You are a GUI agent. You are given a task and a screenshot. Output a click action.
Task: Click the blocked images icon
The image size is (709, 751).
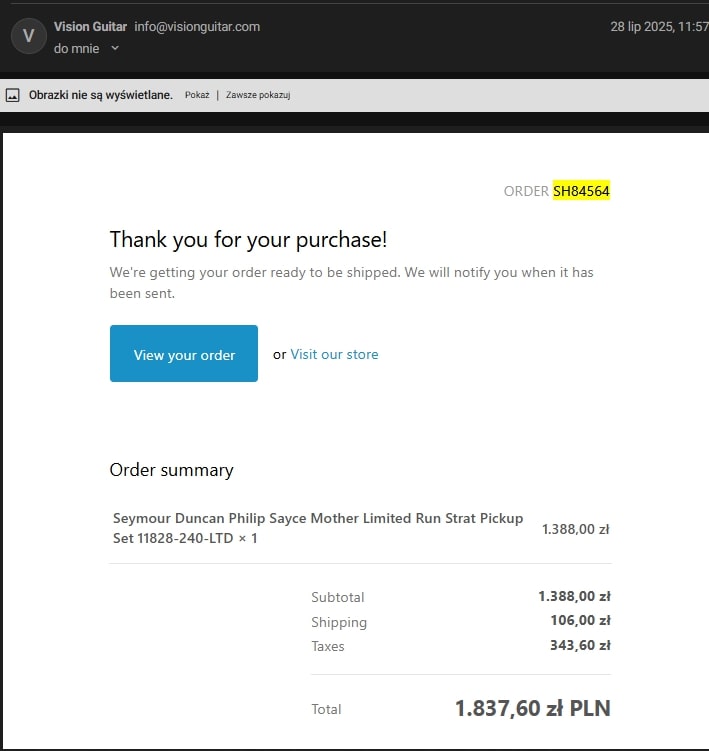point(12,95)
